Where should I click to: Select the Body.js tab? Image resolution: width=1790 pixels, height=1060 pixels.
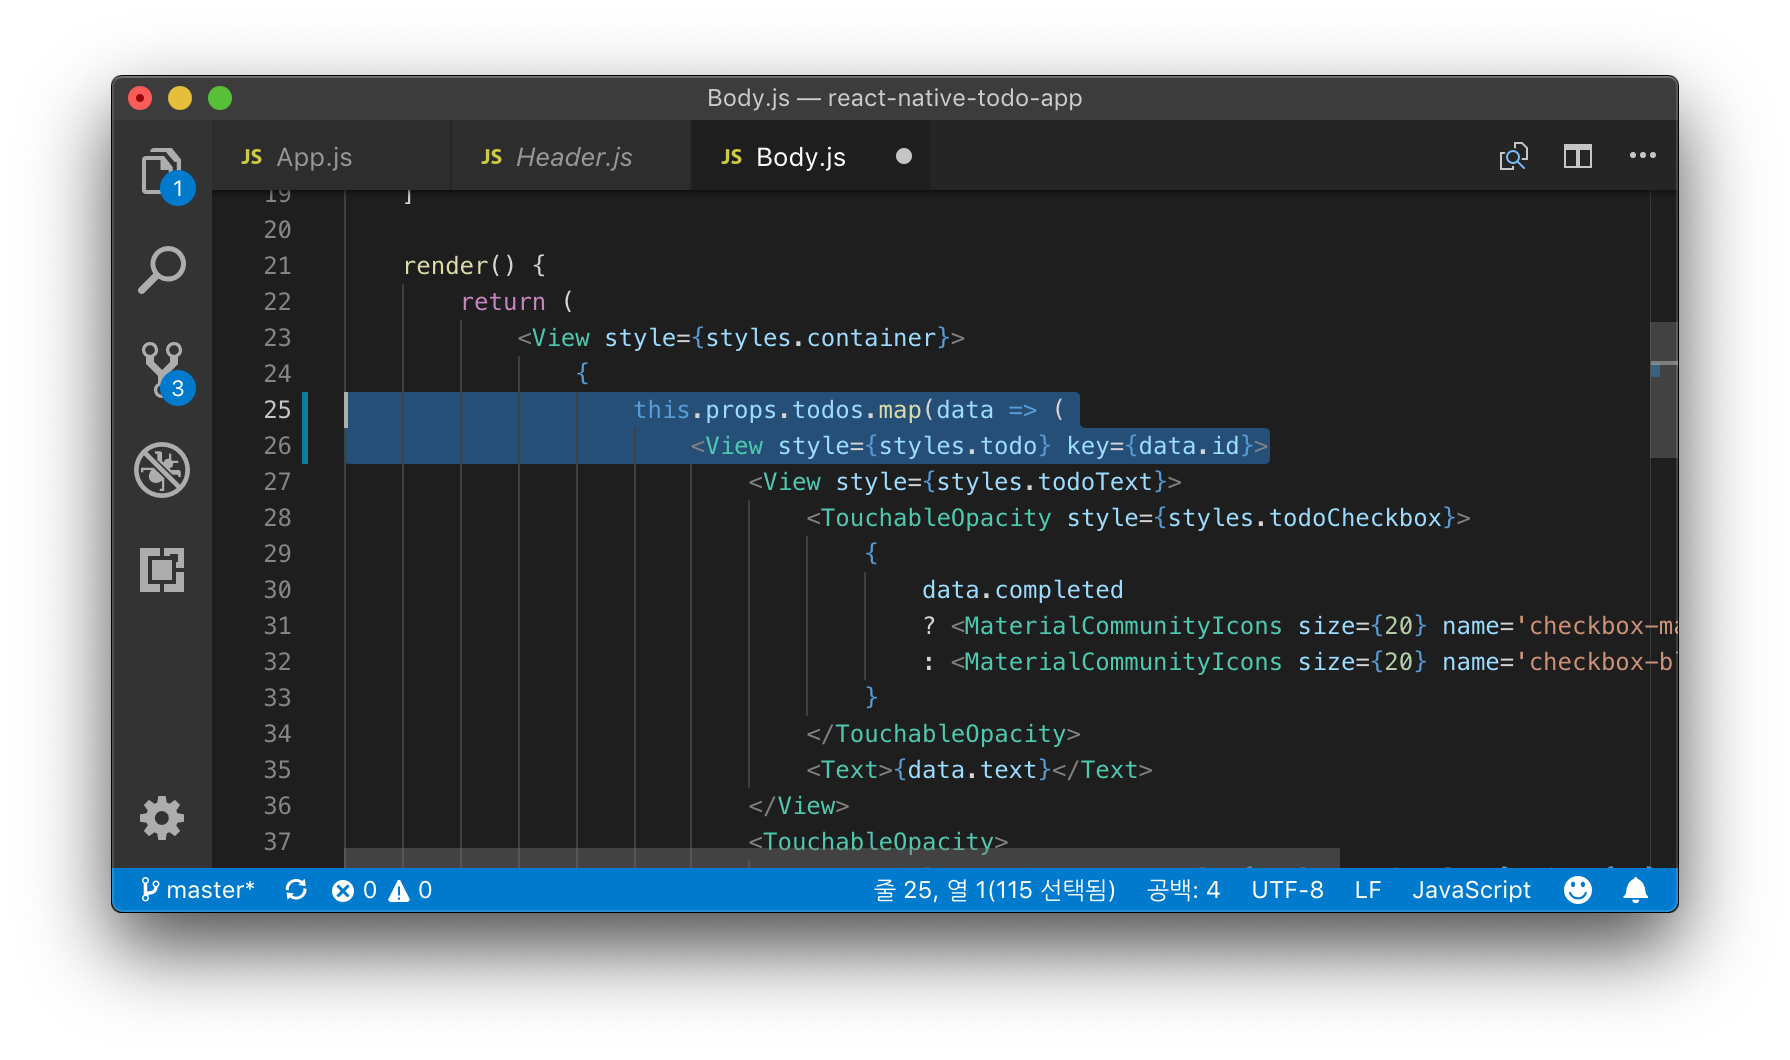coord(811,156)
